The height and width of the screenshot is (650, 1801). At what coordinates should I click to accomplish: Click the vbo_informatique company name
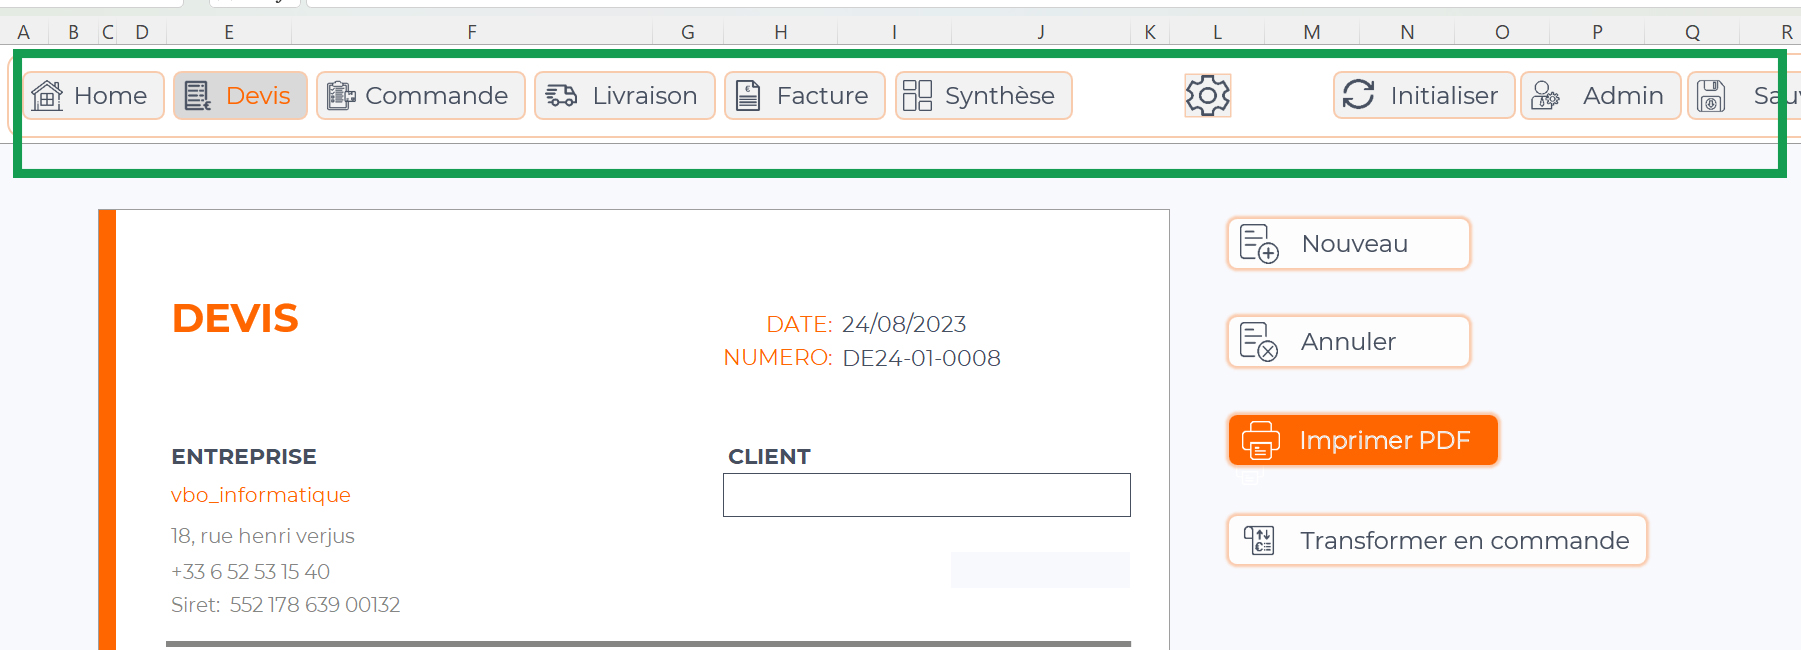[261, 495]
